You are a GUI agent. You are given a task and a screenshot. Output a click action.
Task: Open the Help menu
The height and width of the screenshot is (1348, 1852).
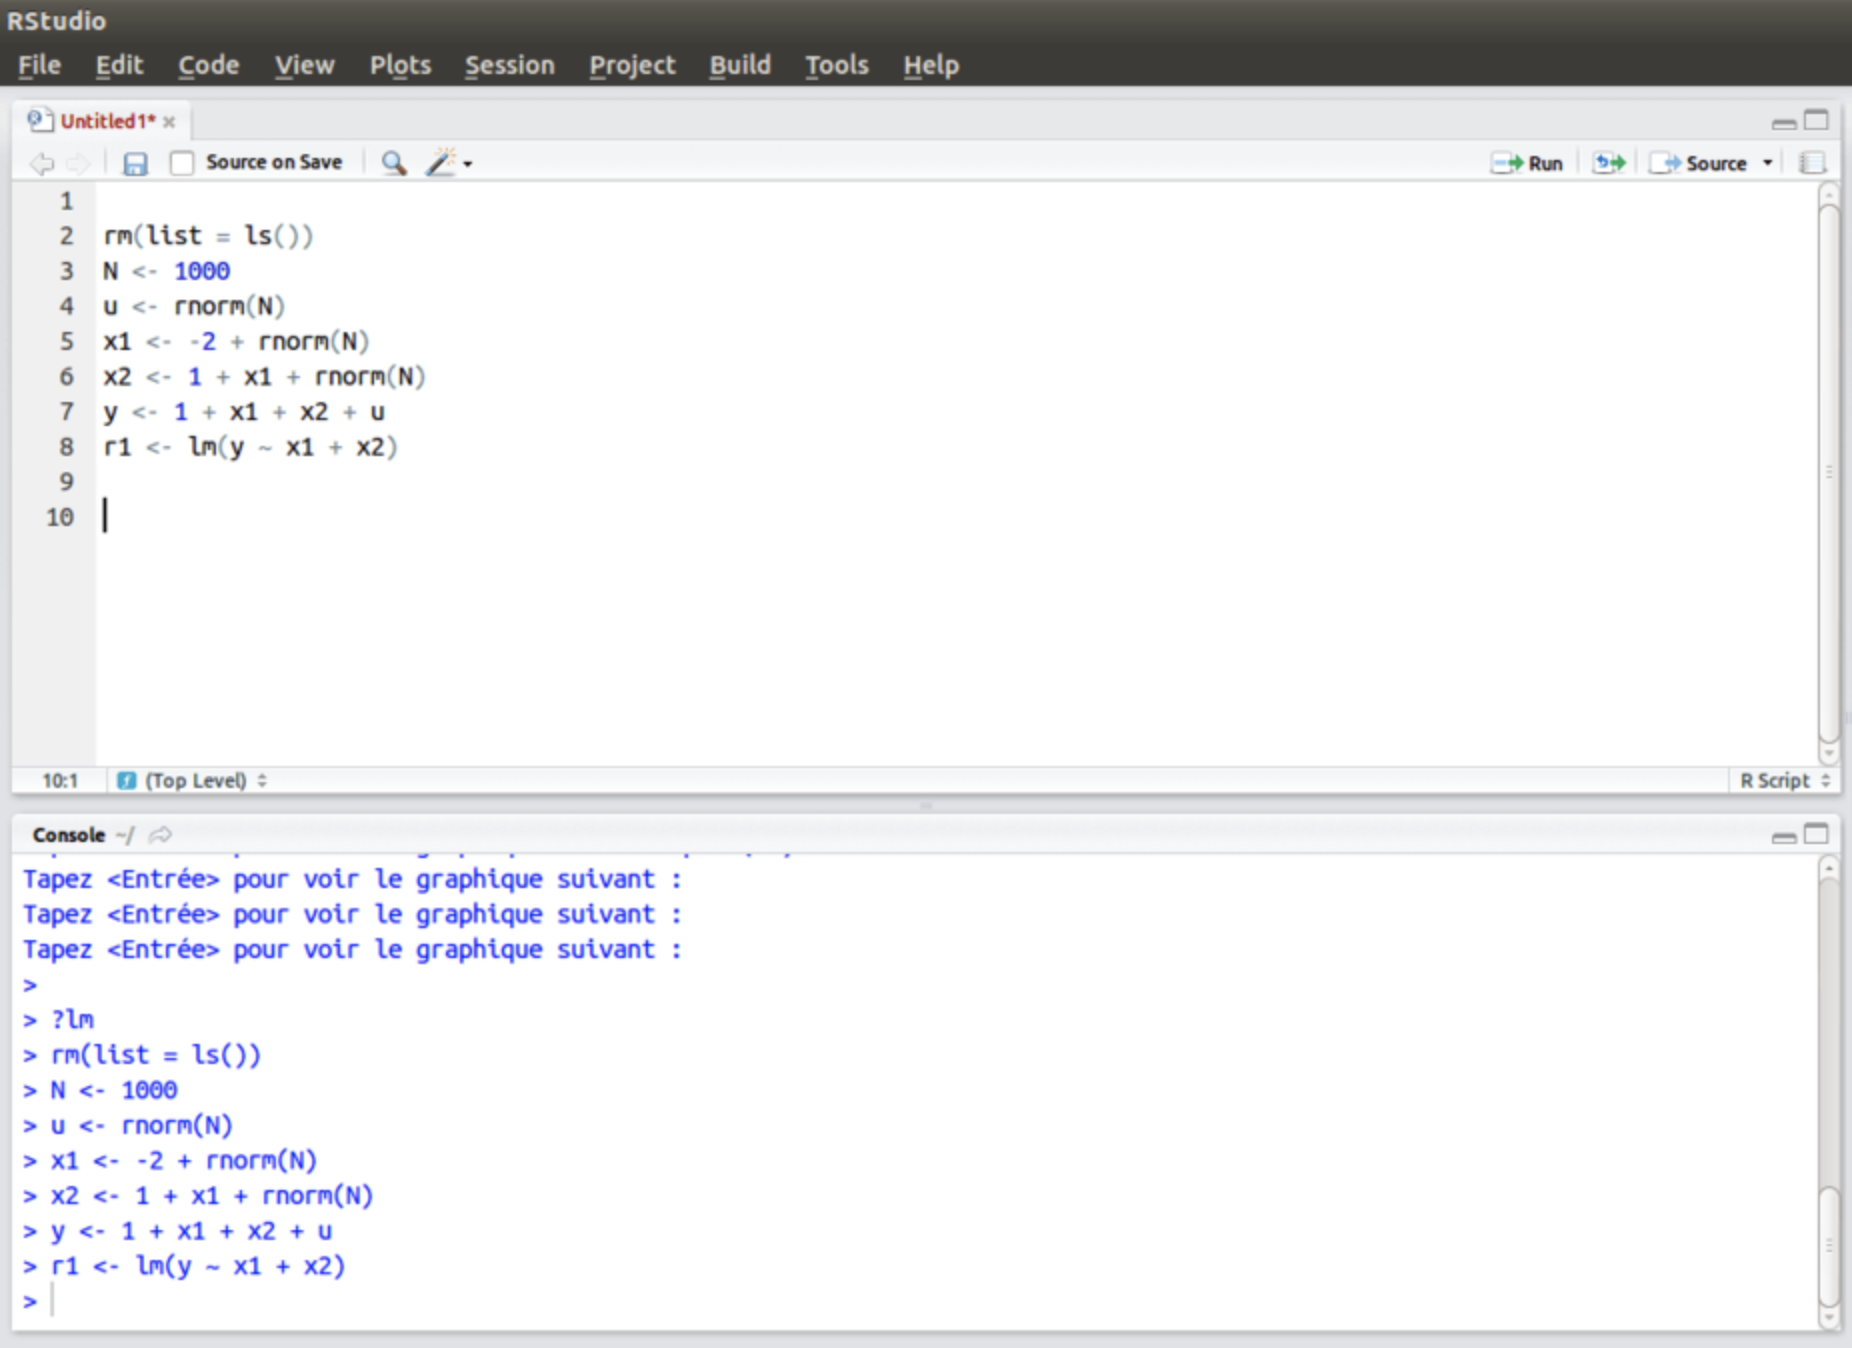(x=931, y=65)
